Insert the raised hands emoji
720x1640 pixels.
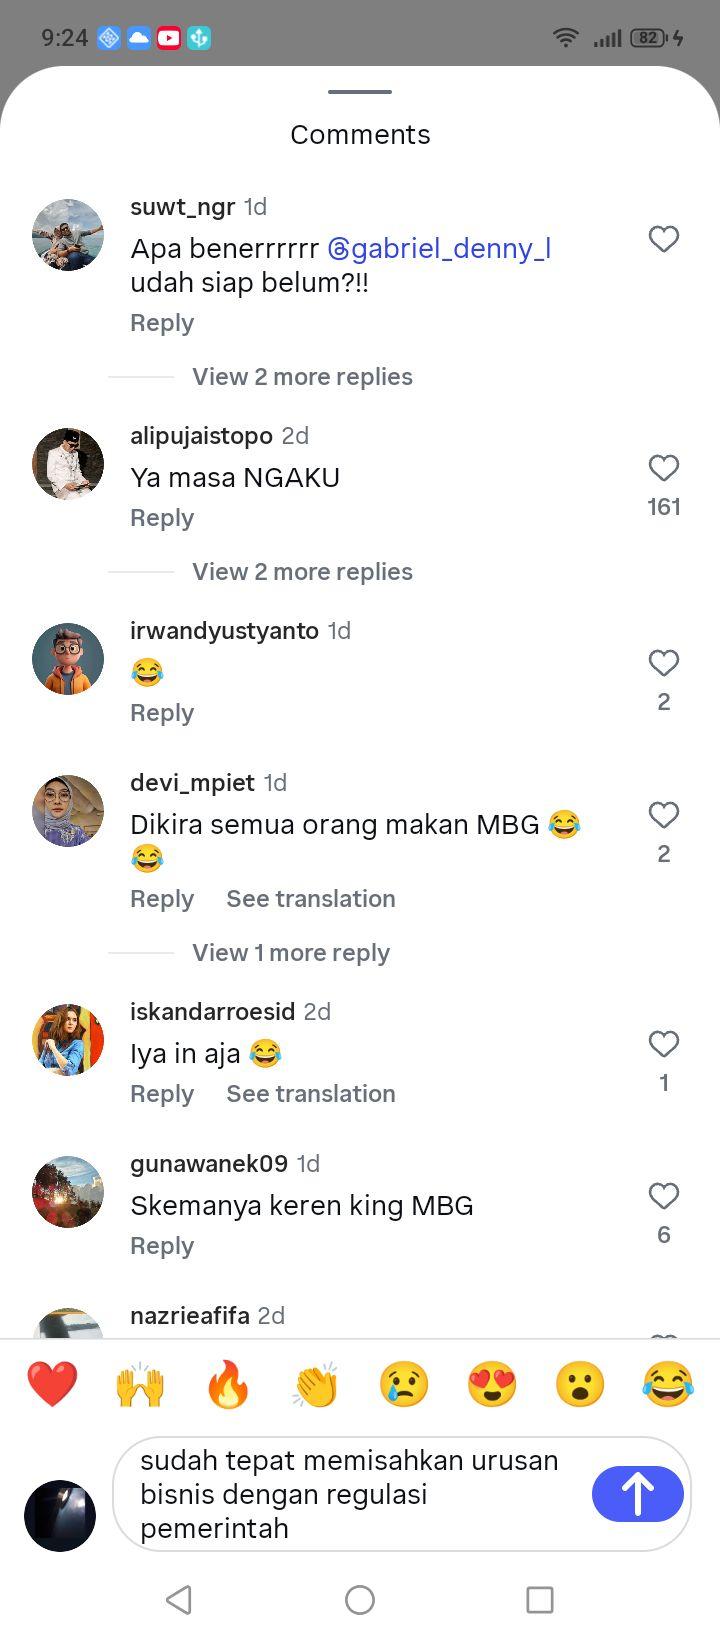coord(140,1385)
